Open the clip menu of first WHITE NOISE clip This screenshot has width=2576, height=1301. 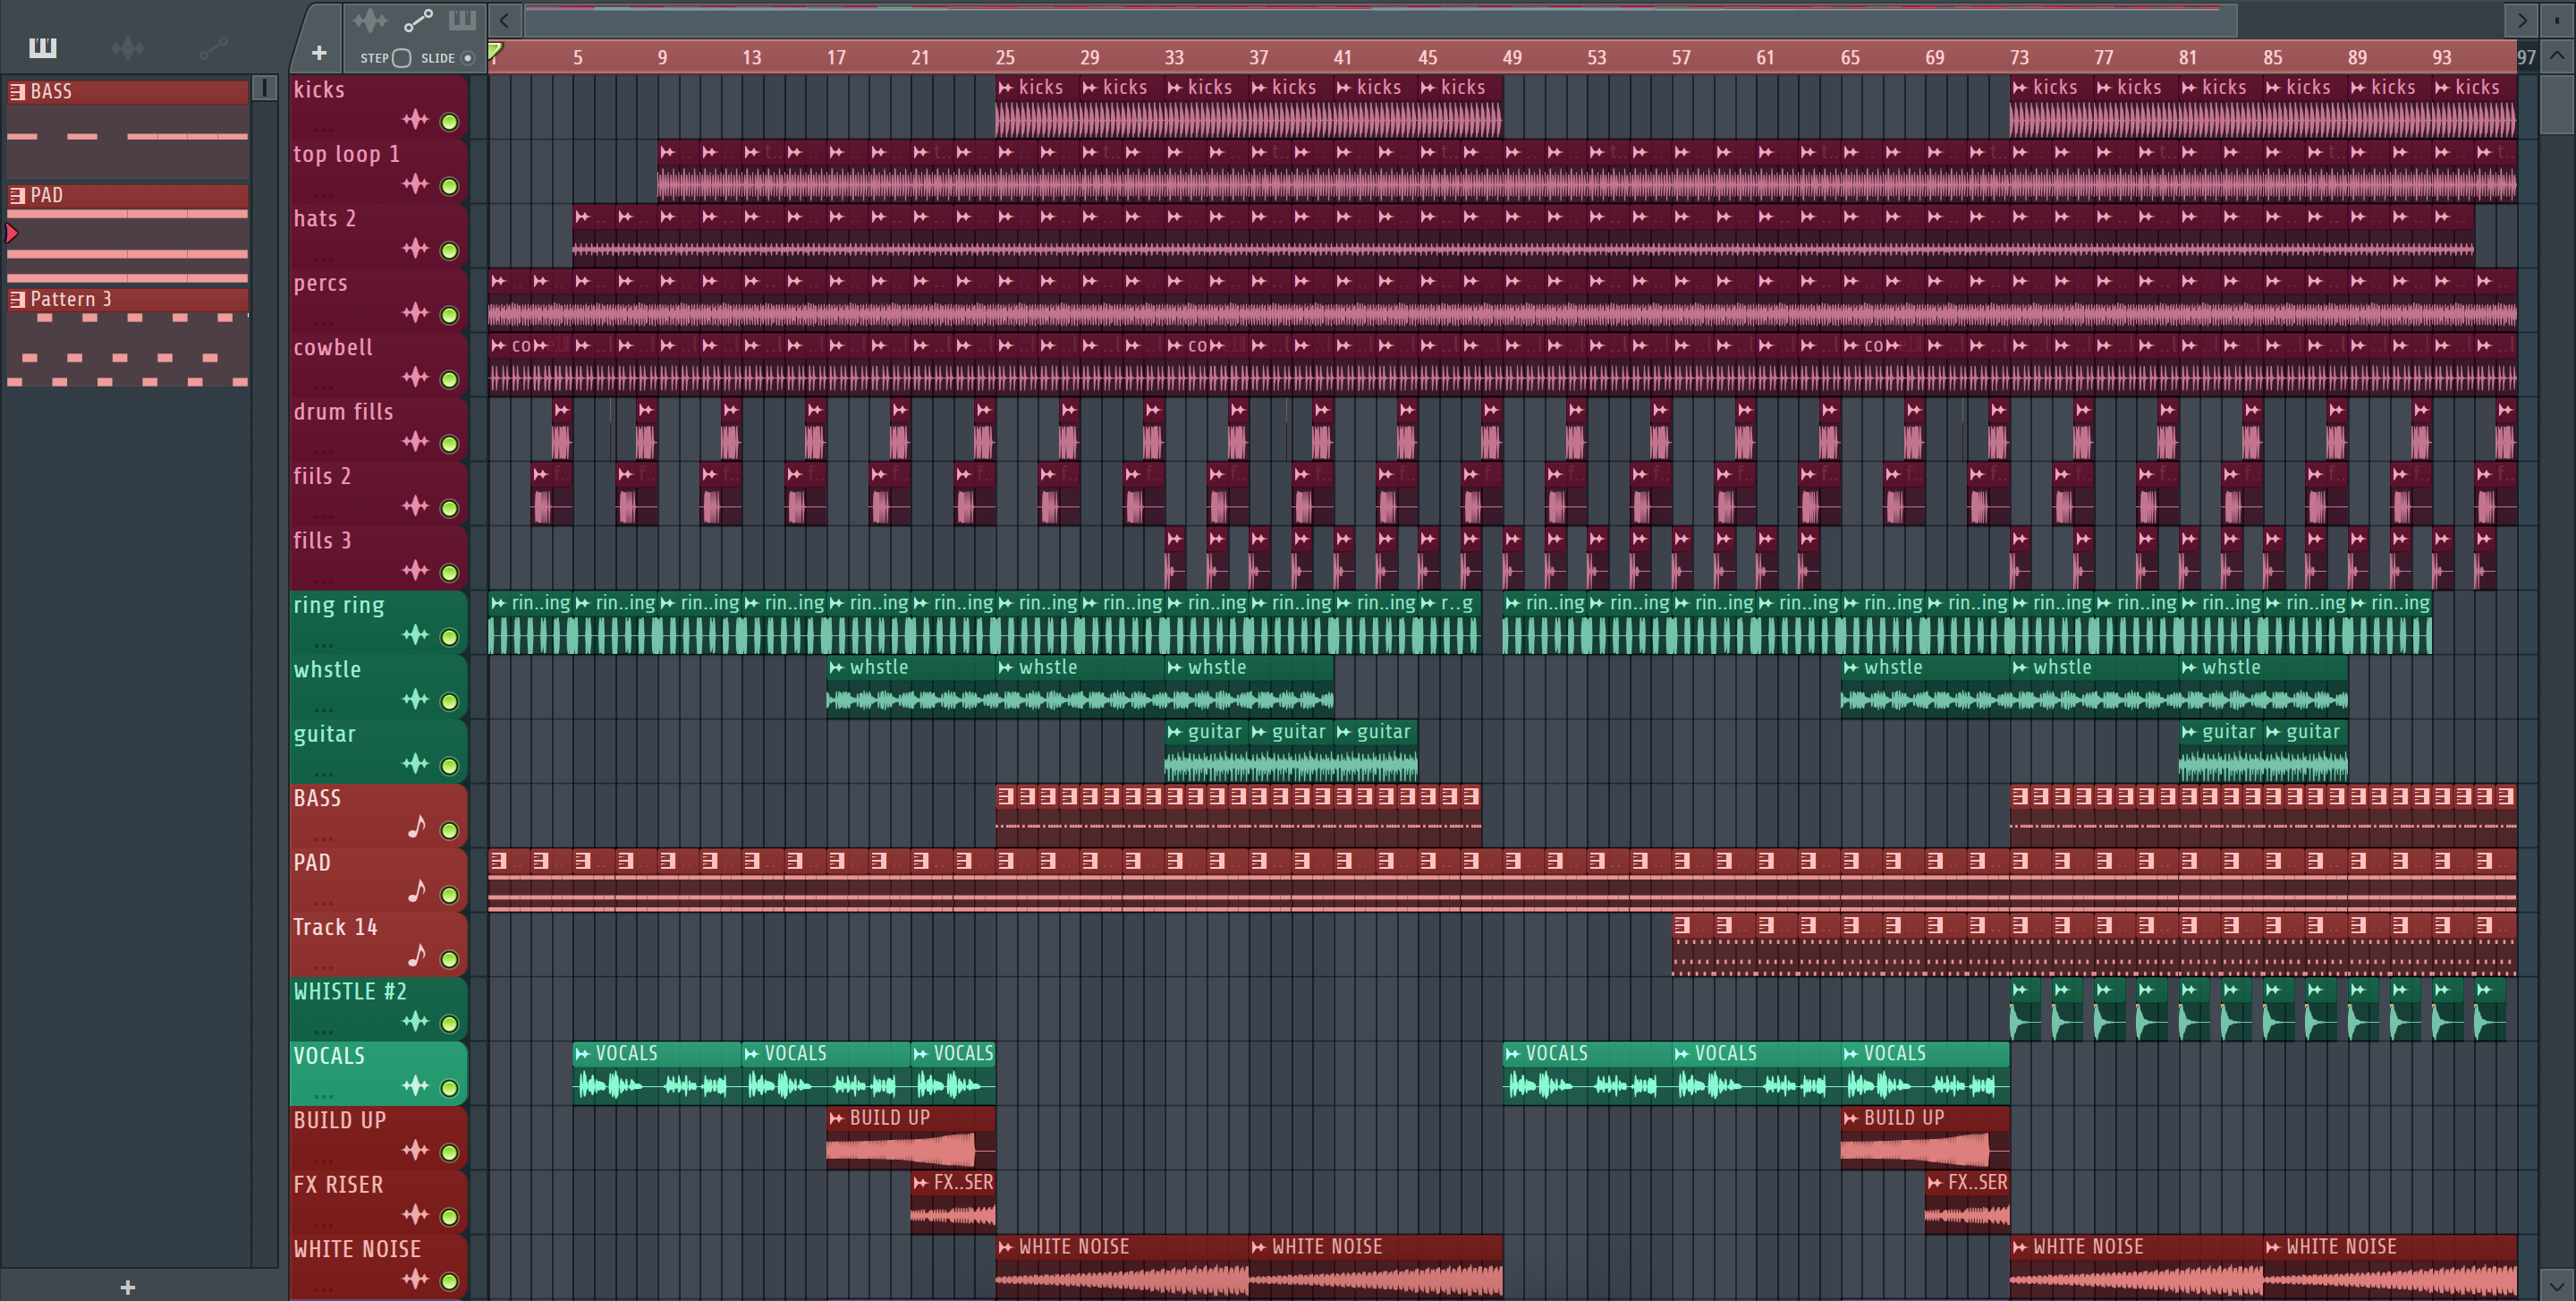(x=1006, y=1247)
